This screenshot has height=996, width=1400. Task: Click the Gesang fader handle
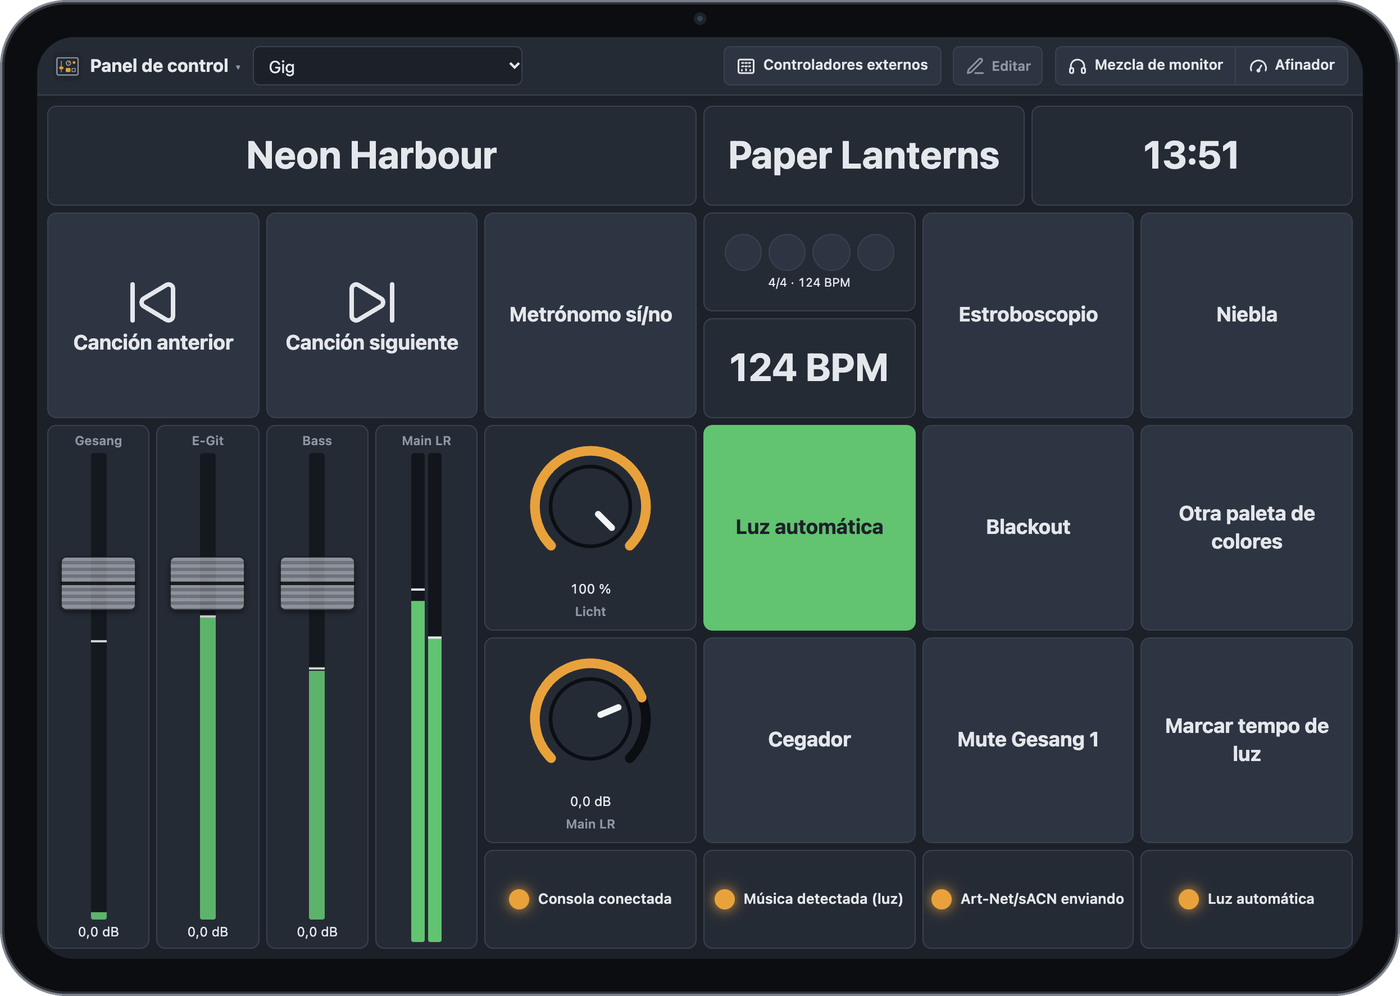pyautogui.click(x=98, y=583)
